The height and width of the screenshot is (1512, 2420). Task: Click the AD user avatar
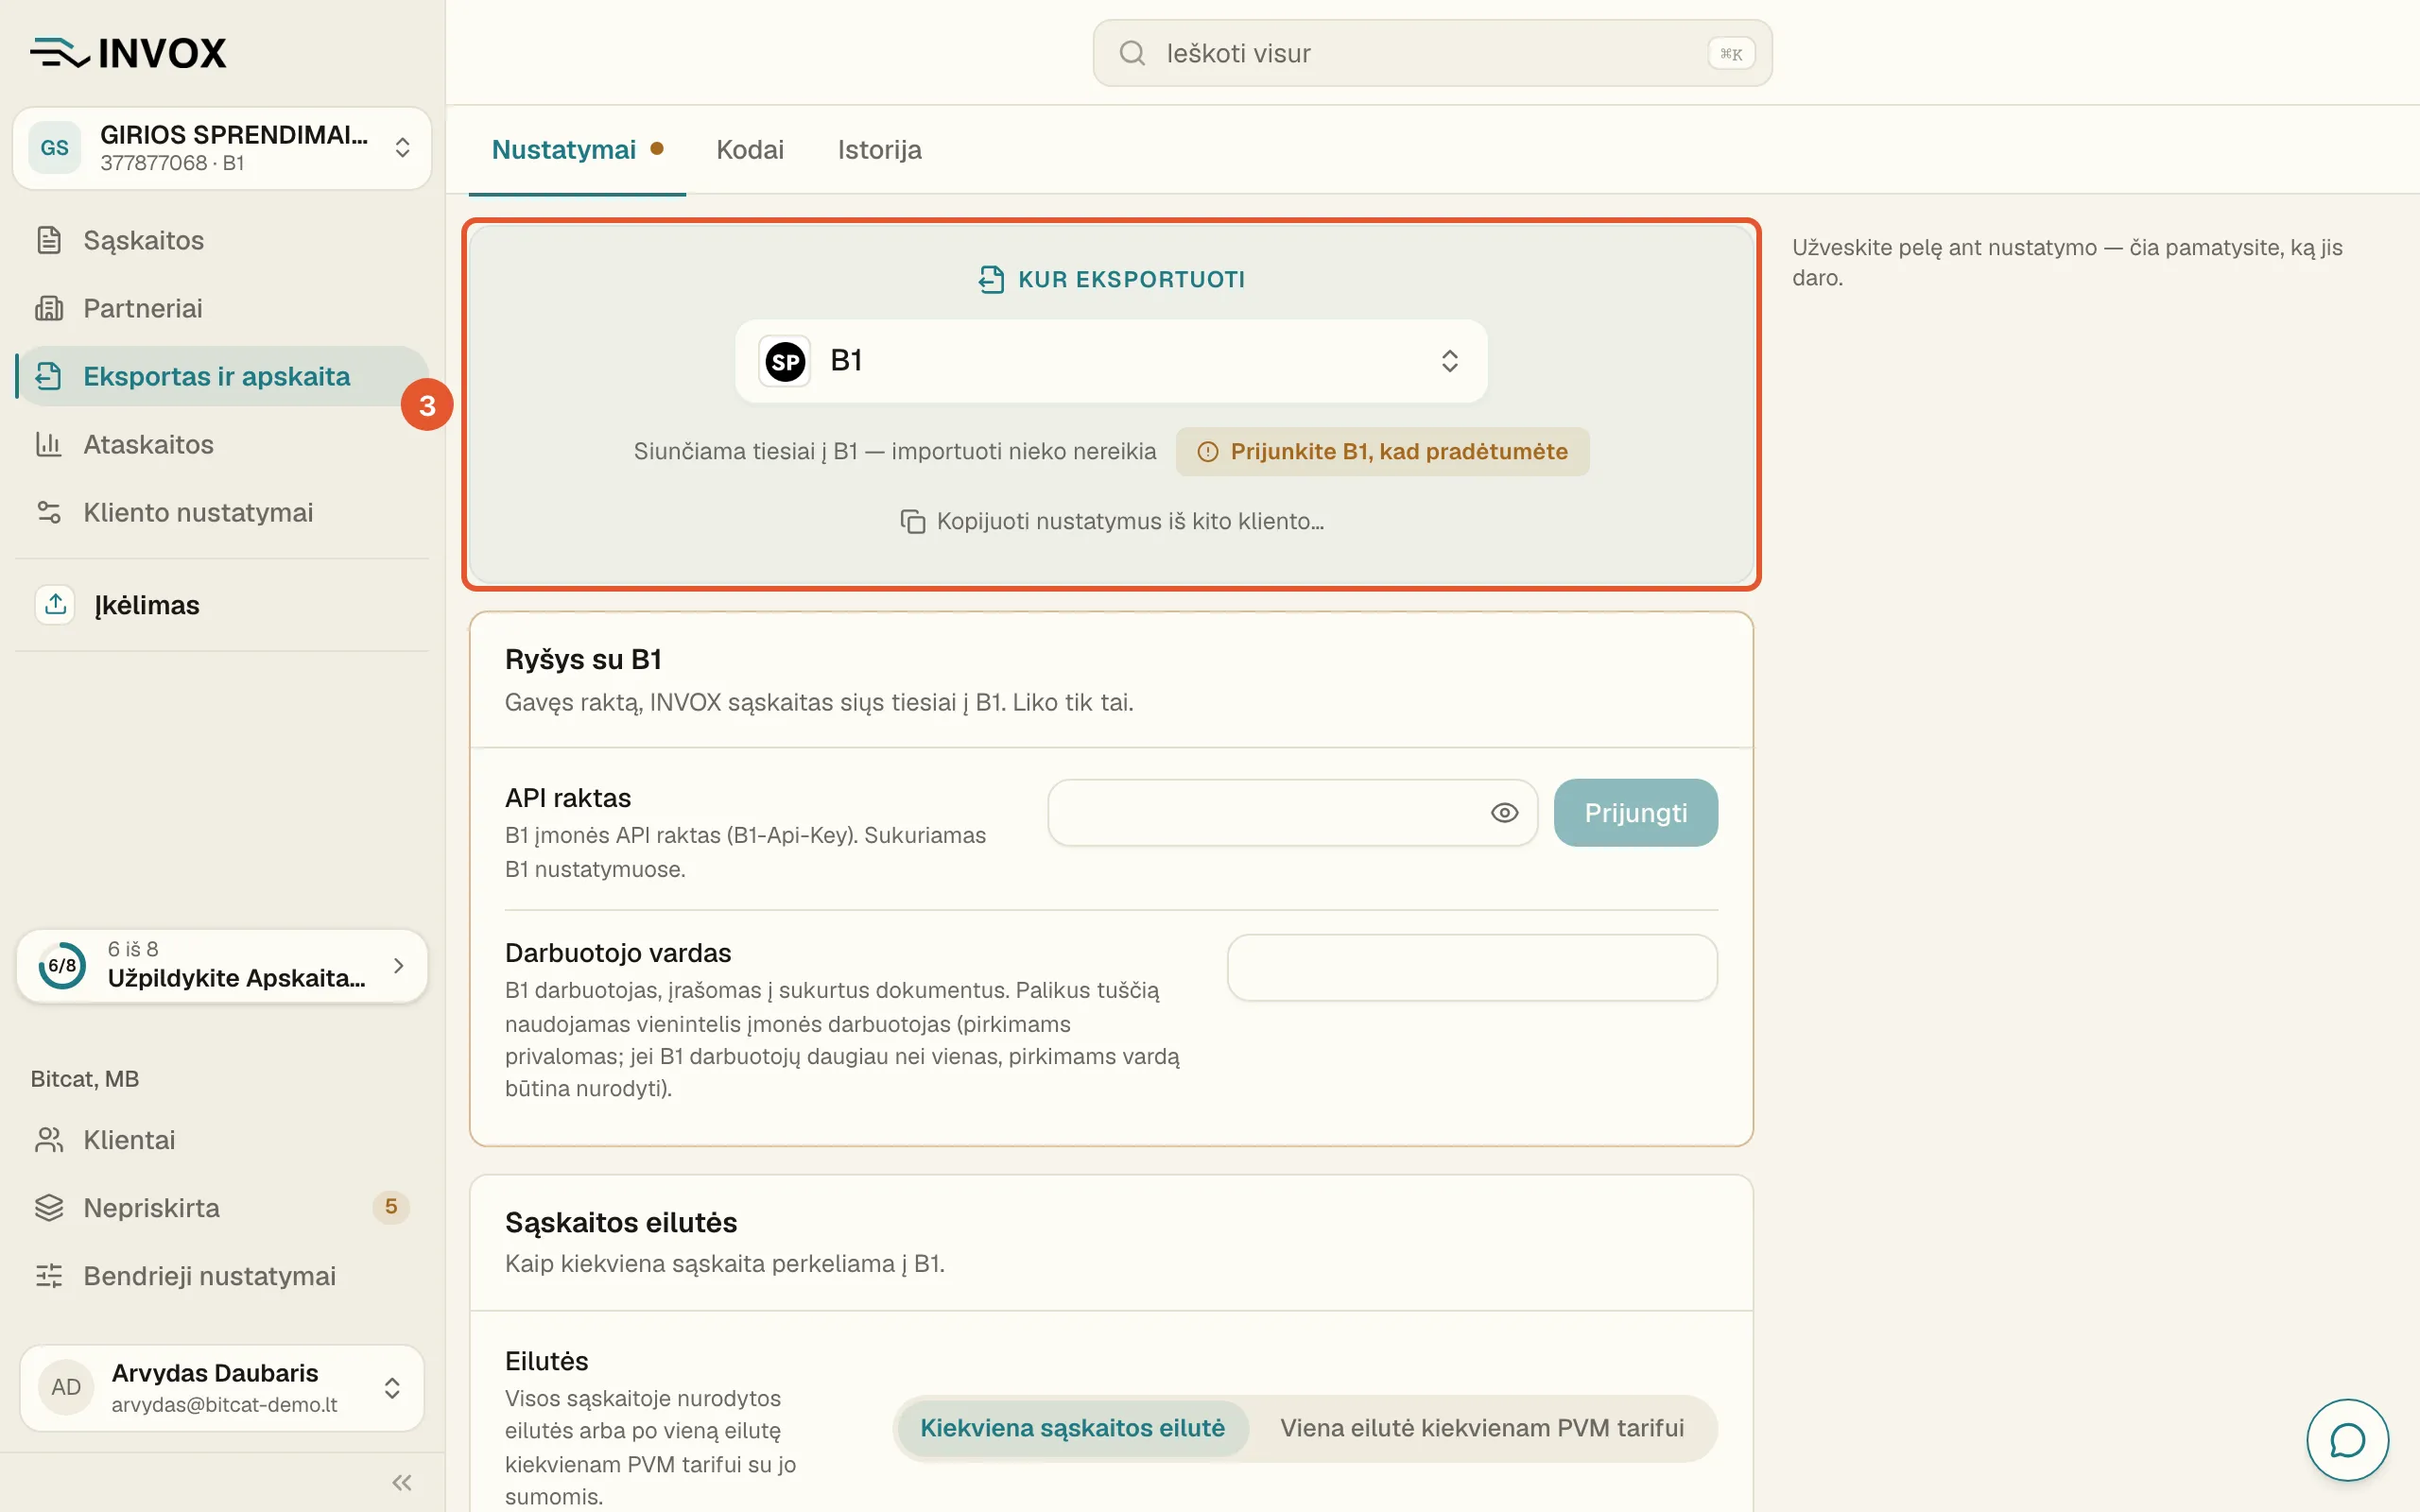click(66, 1387)
